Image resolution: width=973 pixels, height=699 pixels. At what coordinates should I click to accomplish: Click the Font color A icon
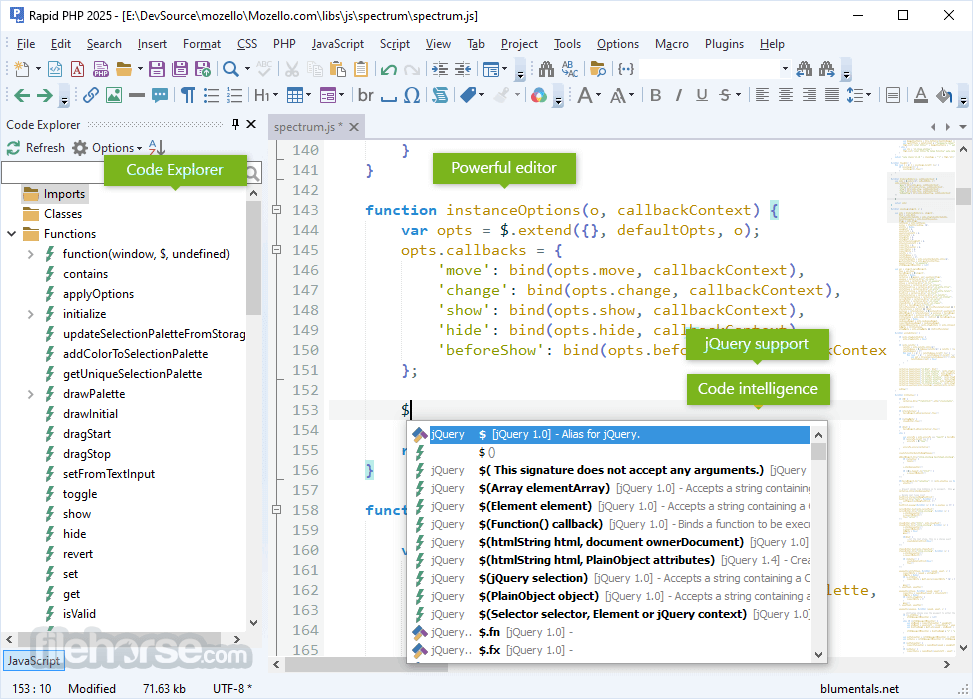click(x=921, y=95)
